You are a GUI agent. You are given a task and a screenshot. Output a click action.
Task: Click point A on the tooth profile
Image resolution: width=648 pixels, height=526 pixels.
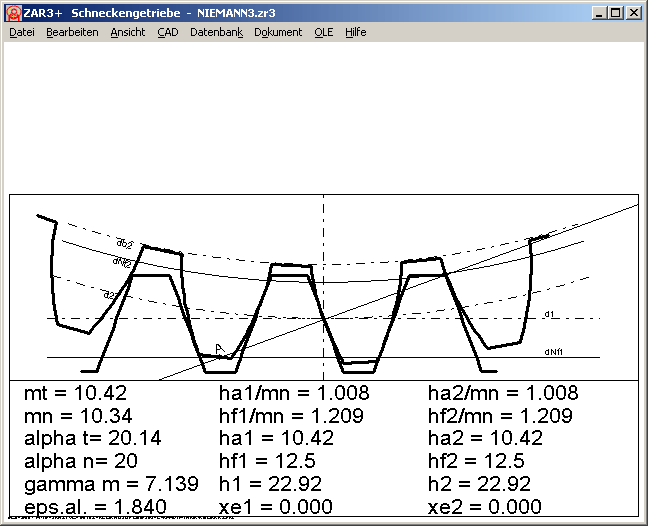[x=219, y=349]
